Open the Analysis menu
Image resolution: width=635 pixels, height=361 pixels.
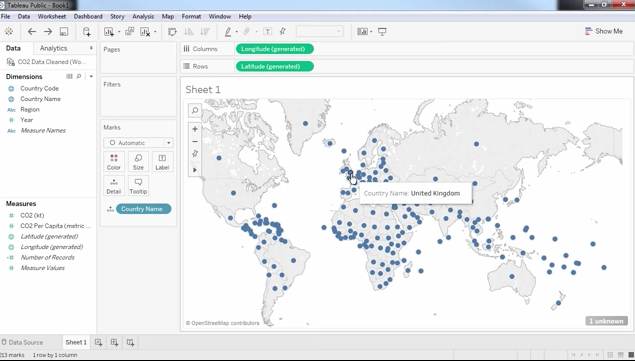tap(143, 17)
